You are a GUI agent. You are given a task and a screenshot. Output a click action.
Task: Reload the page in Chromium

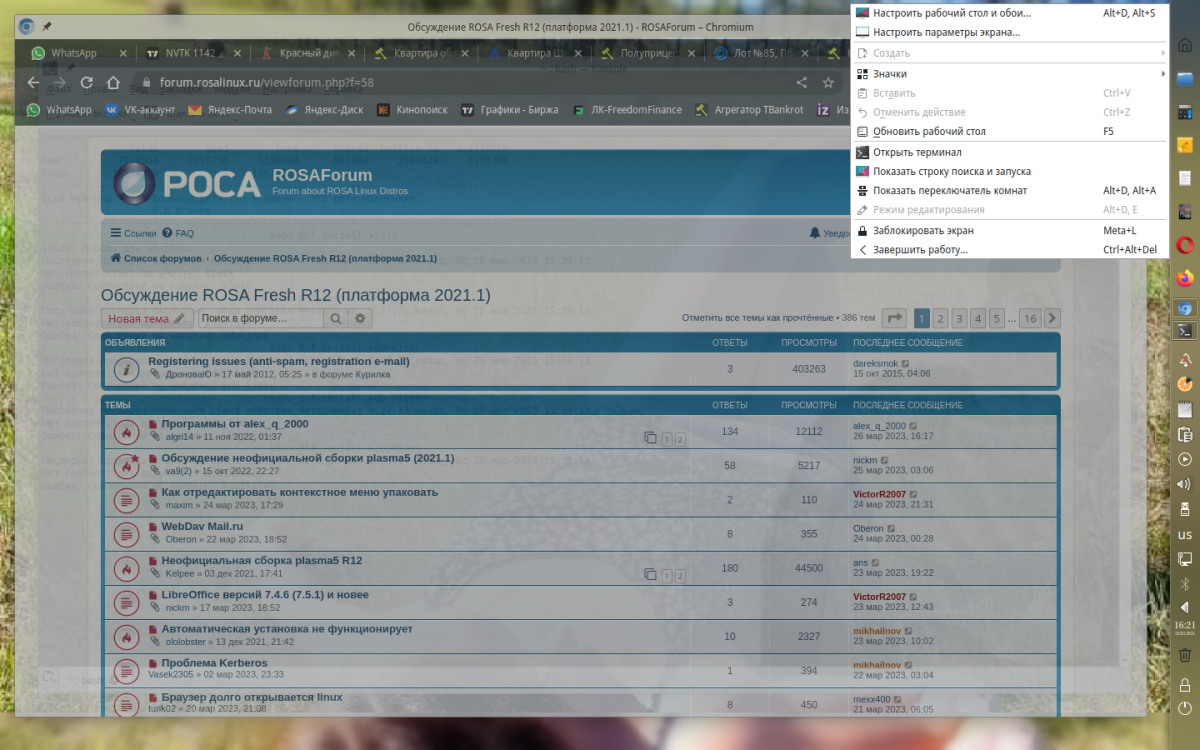point(86,83)
